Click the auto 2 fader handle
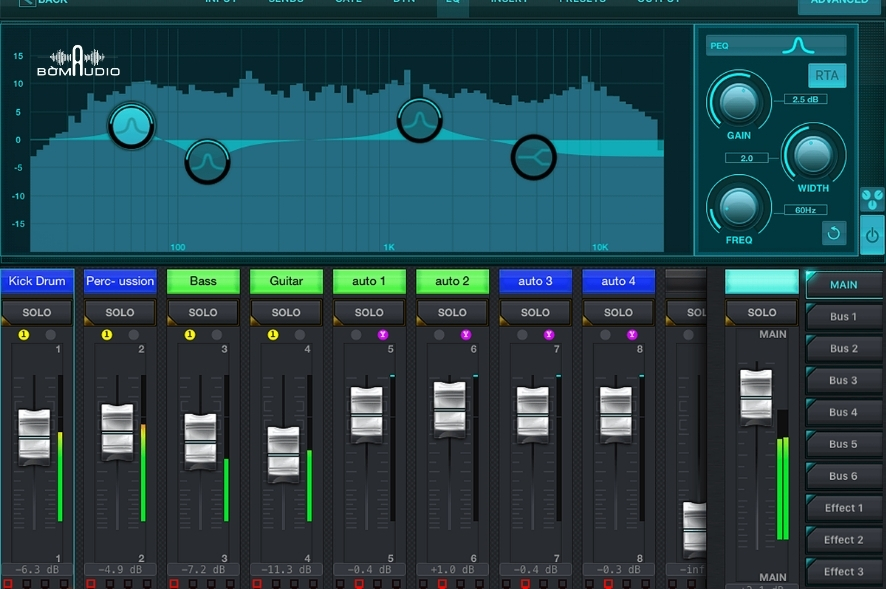The height and width of the screenshot is (589, 886). (x=450, y=410)
